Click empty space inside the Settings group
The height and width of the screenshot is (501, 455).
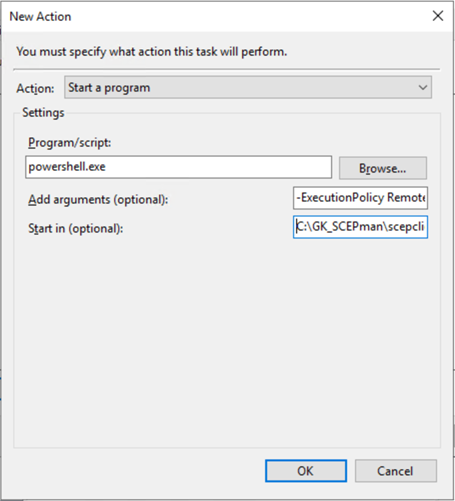click(x=227, y=340)
